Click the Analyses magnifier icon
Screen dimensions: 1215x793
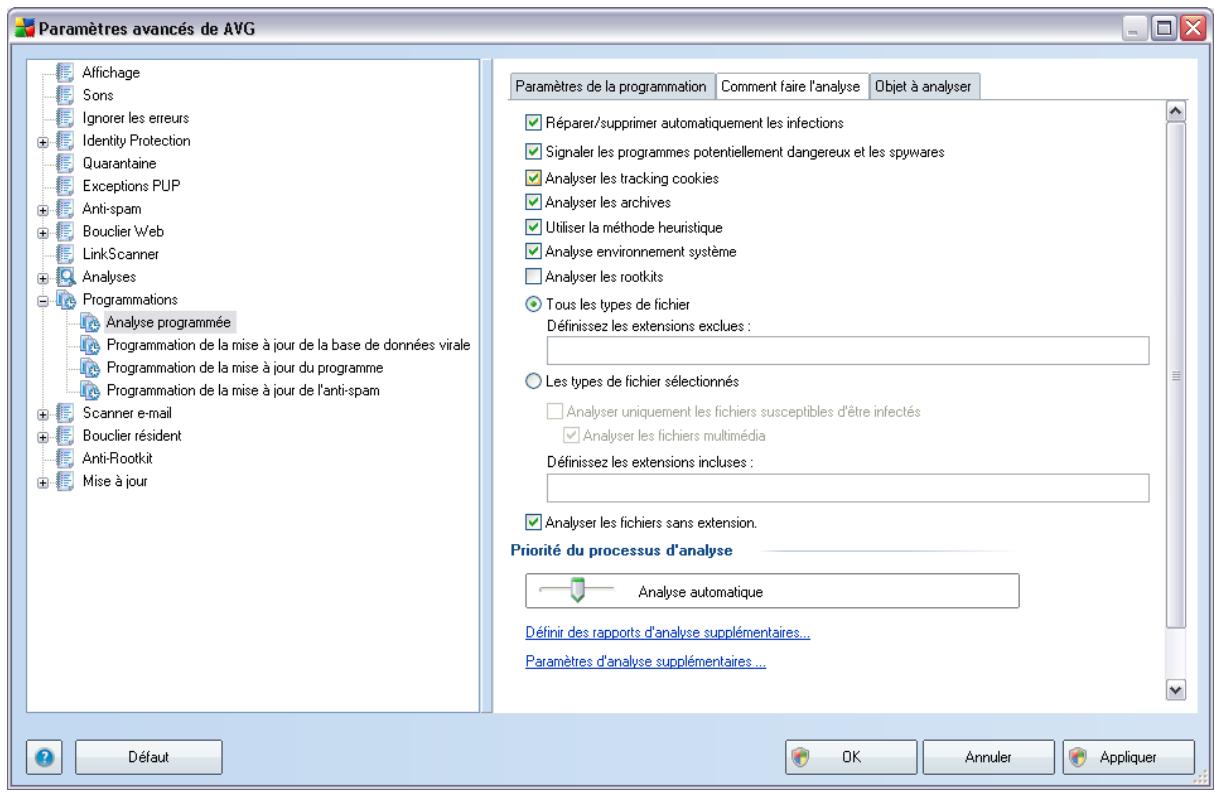click(x=65, y=275)
